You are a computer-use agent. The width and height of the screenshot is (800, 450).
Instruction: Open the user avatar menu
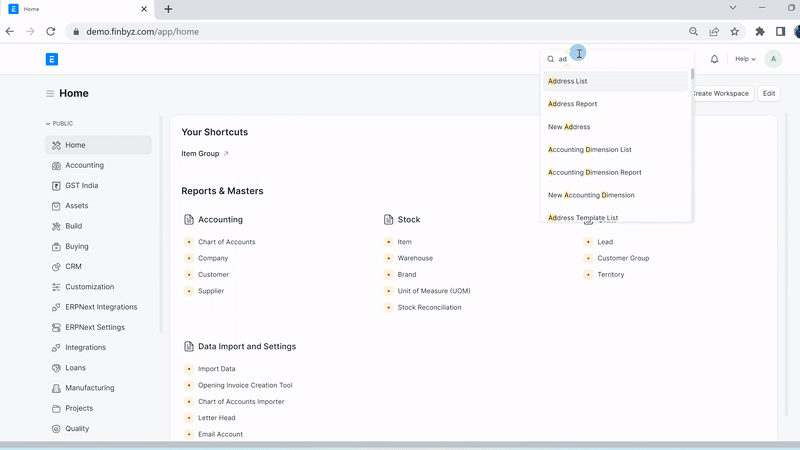pos(773,59)
